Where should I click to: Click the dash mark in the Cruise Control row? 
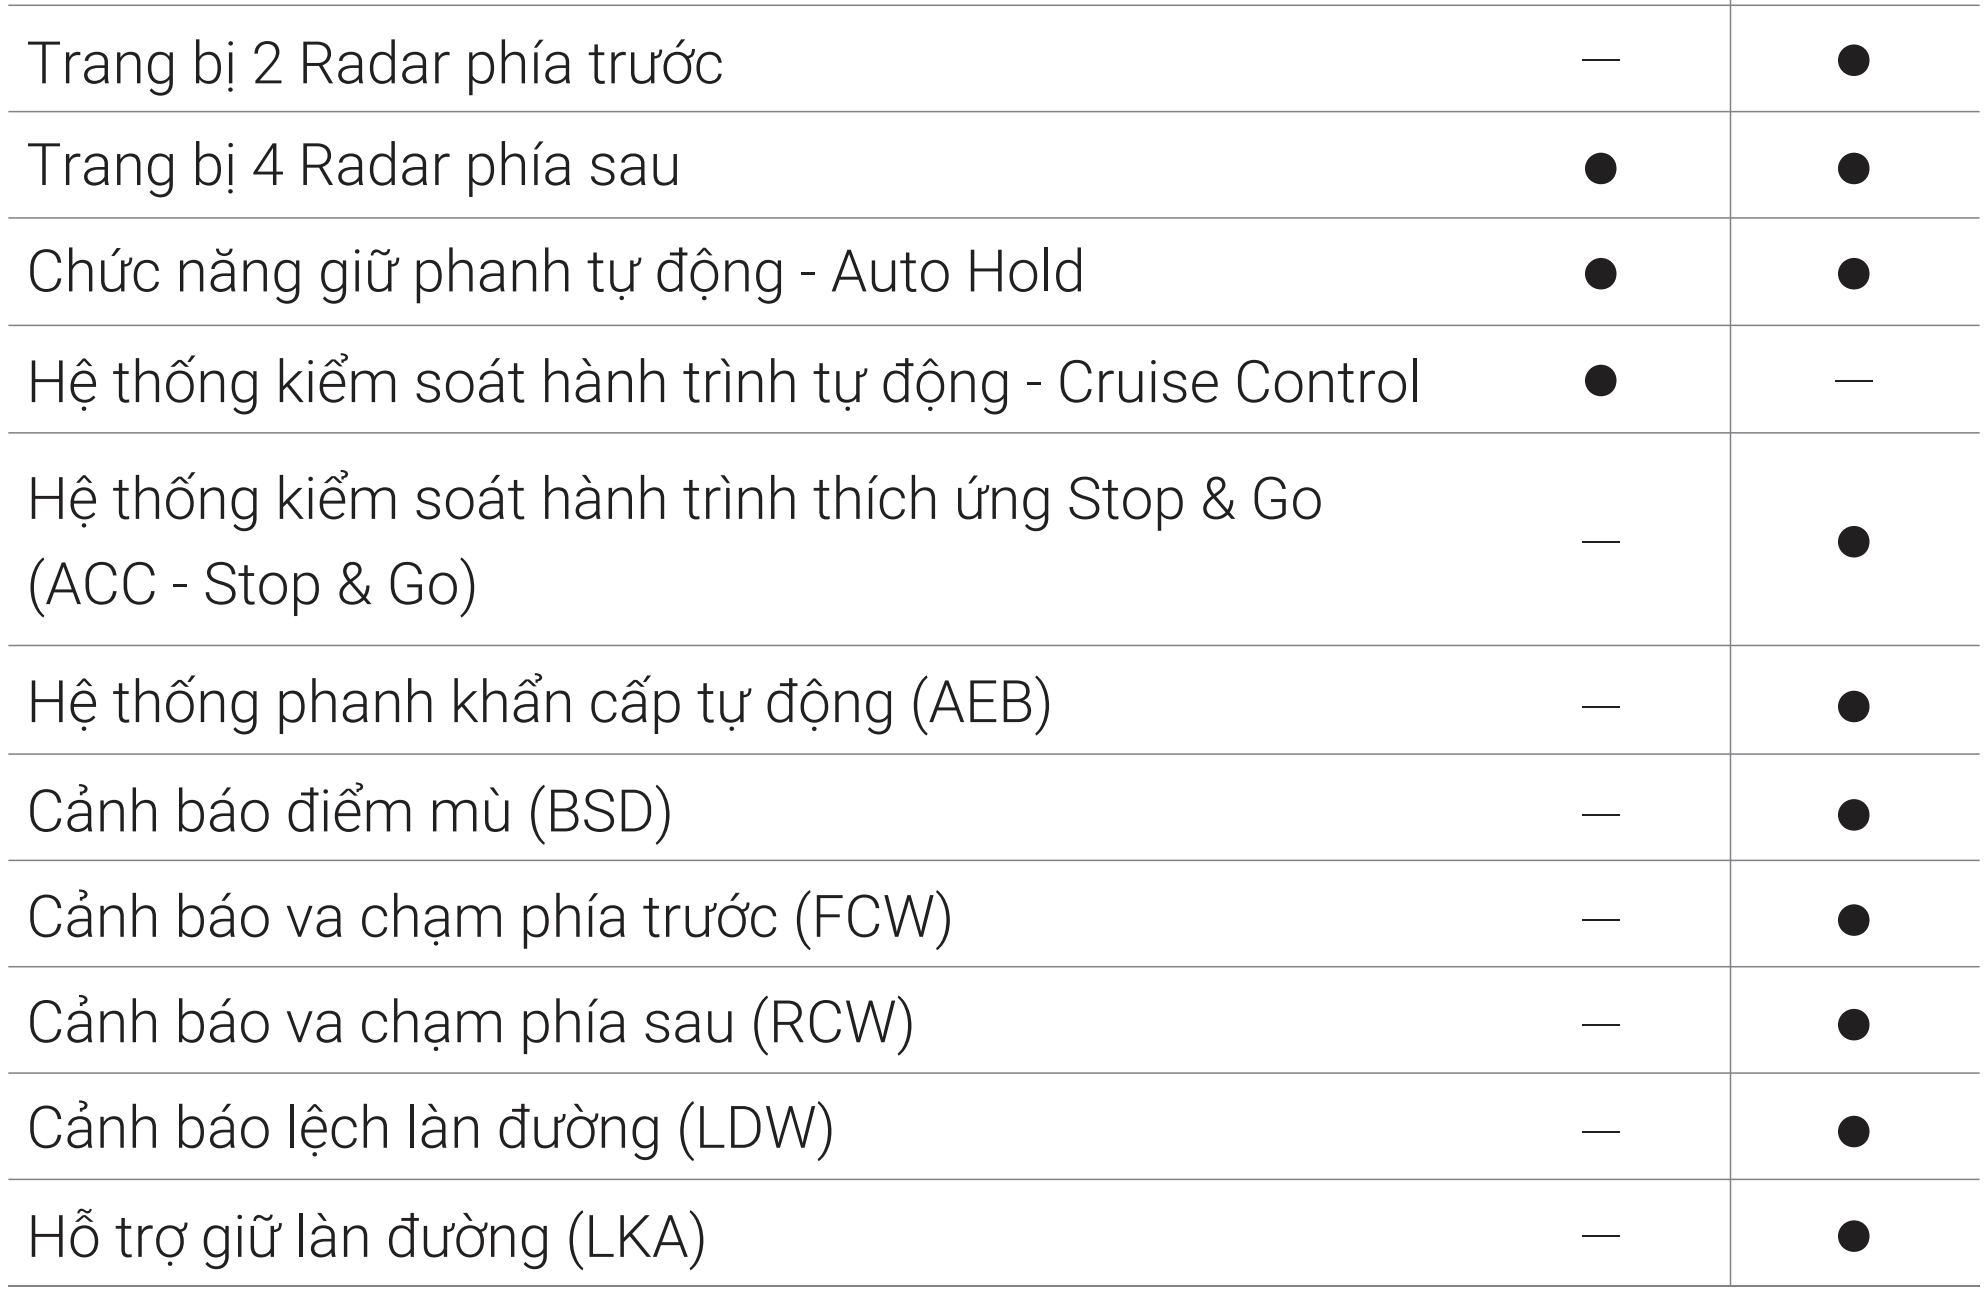coord(1854,380)
